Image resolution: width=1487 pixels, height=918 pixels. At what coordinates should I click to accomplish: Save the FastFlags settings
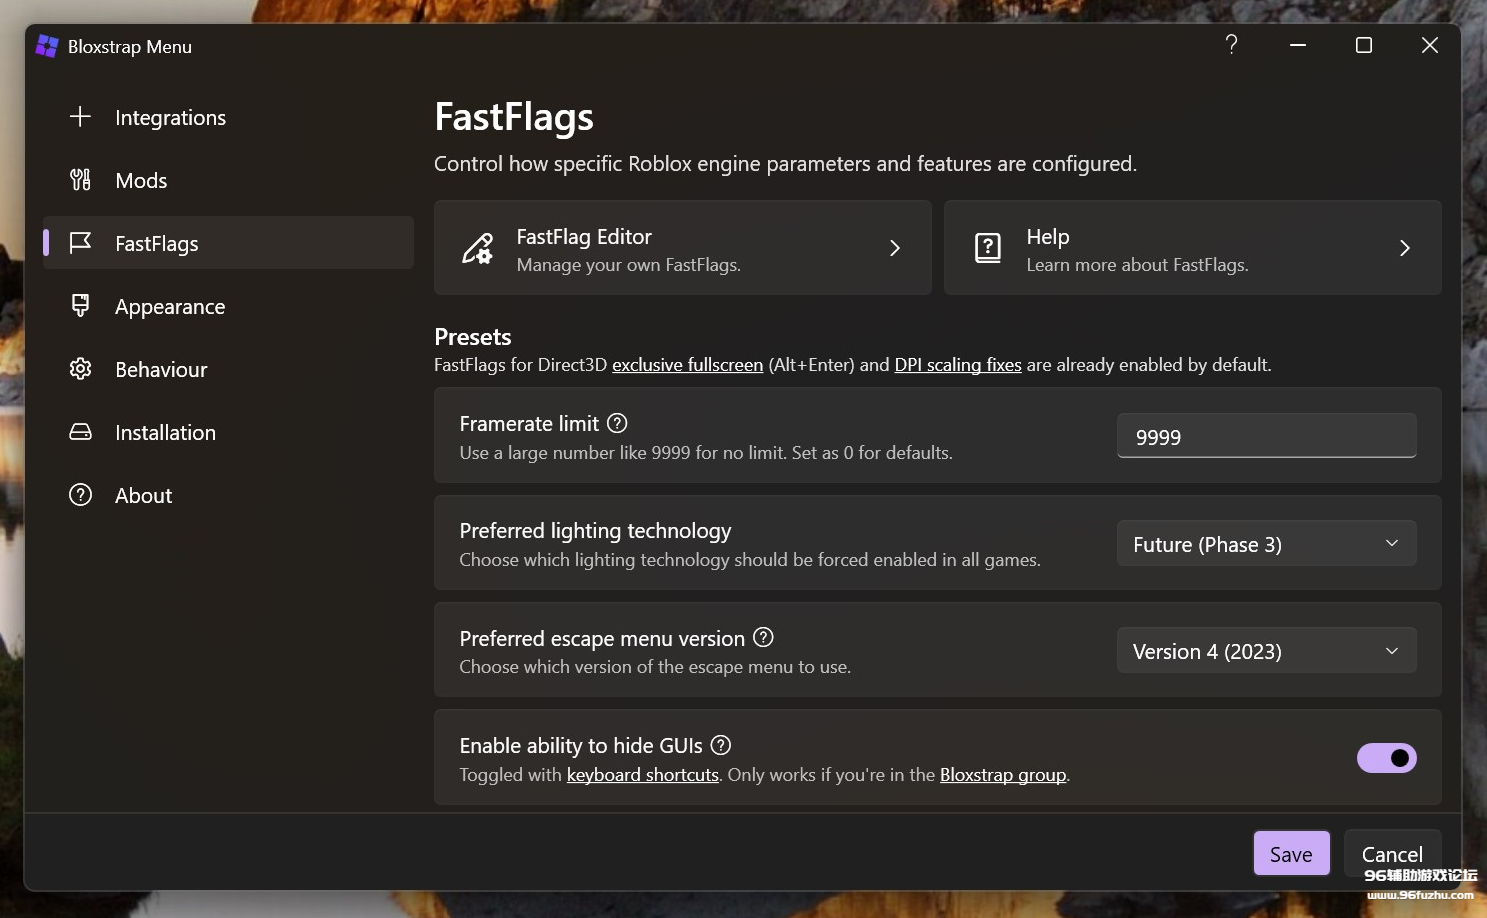(x=1291, y=854)
